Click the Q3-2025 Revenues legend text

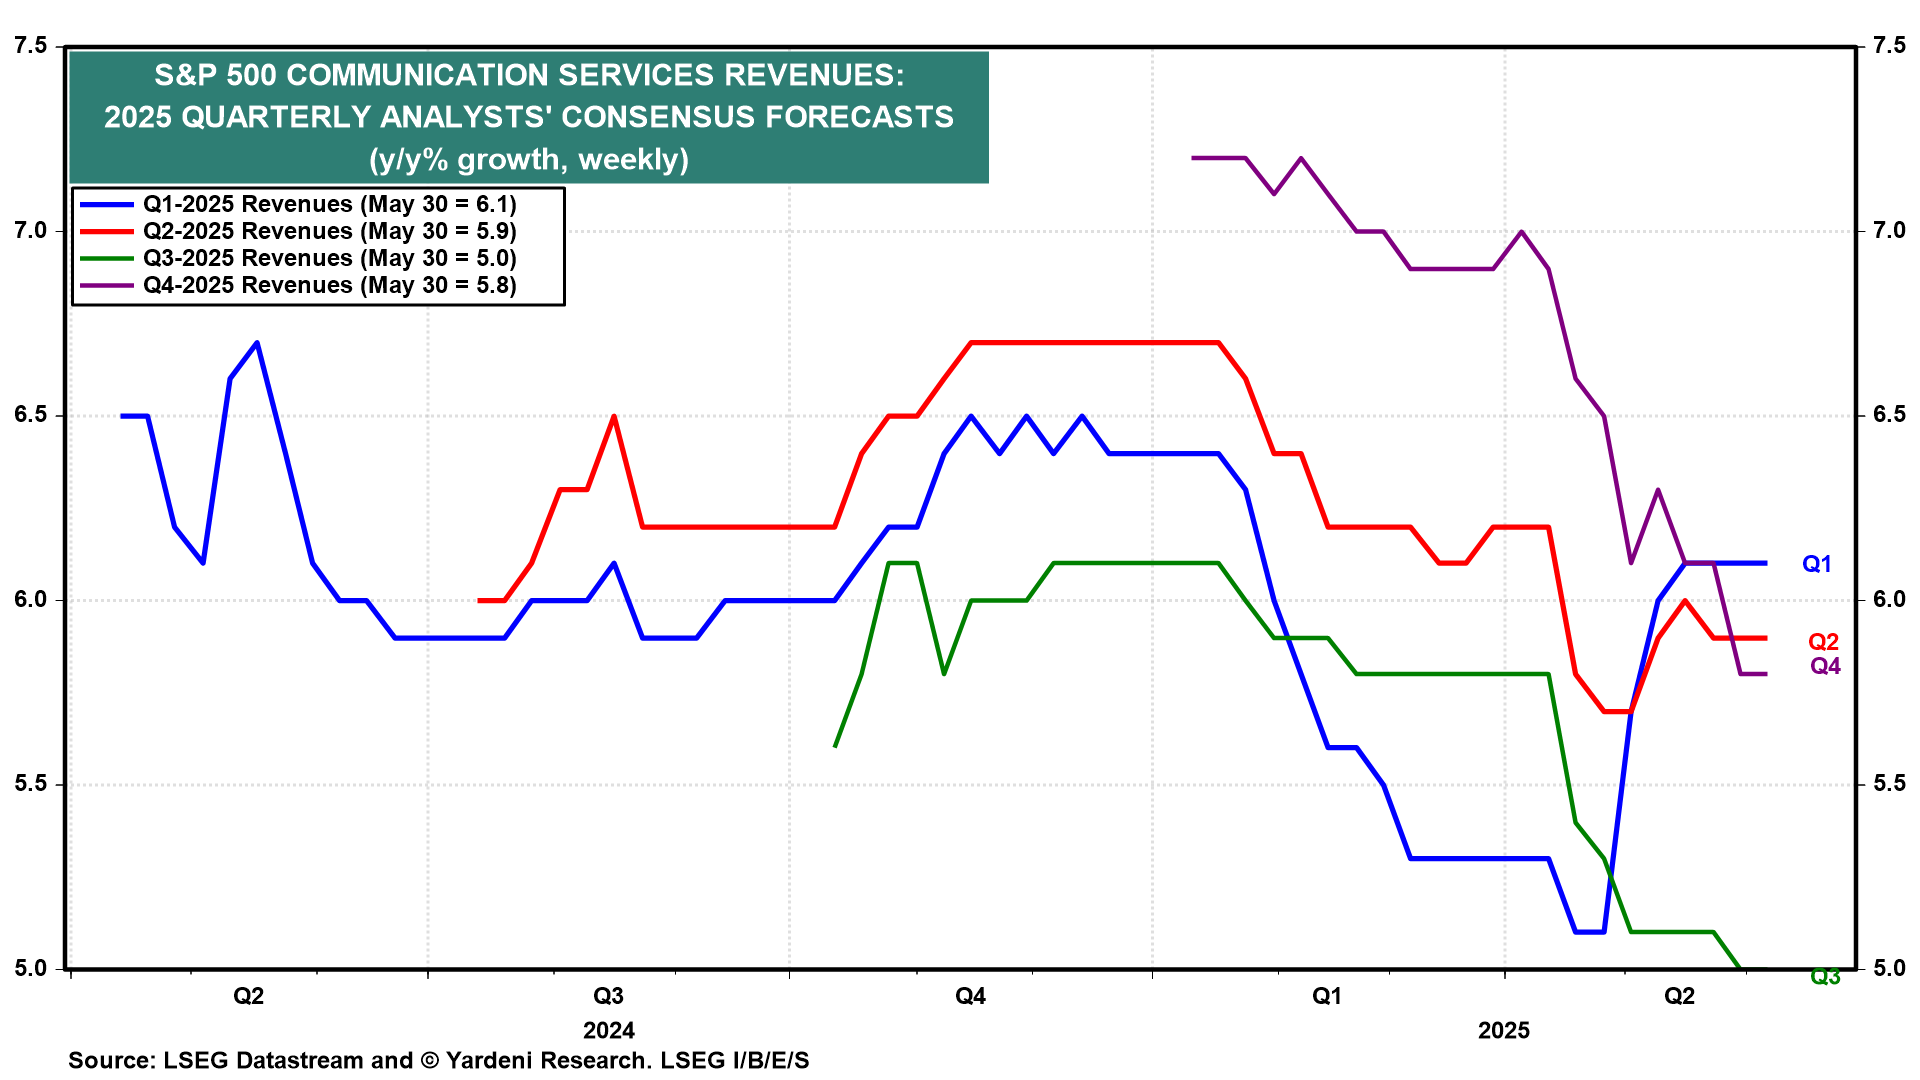[x=329, y=258]
